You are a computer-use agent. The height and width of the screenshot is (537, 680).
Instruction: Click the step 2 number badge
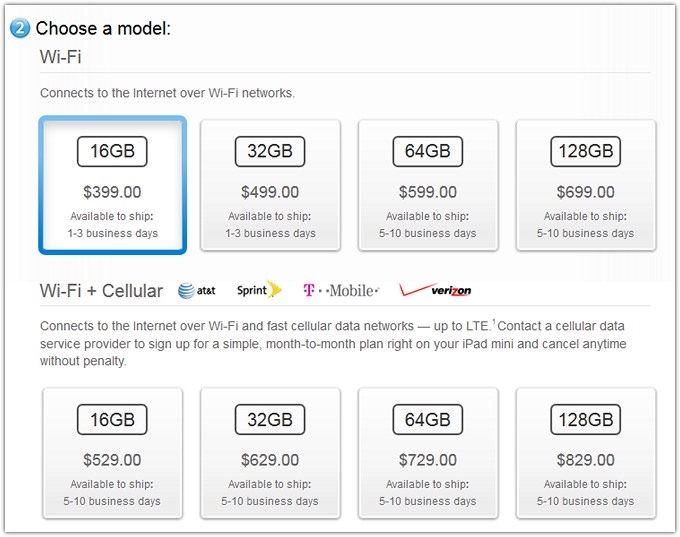[x=21, y=28]
